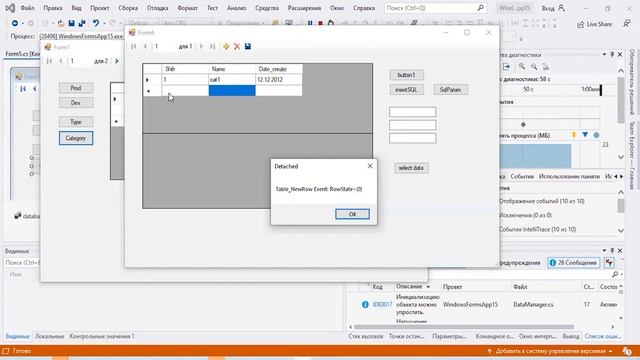Go to last record in Form6 navigator

click(x=212, y=47)
